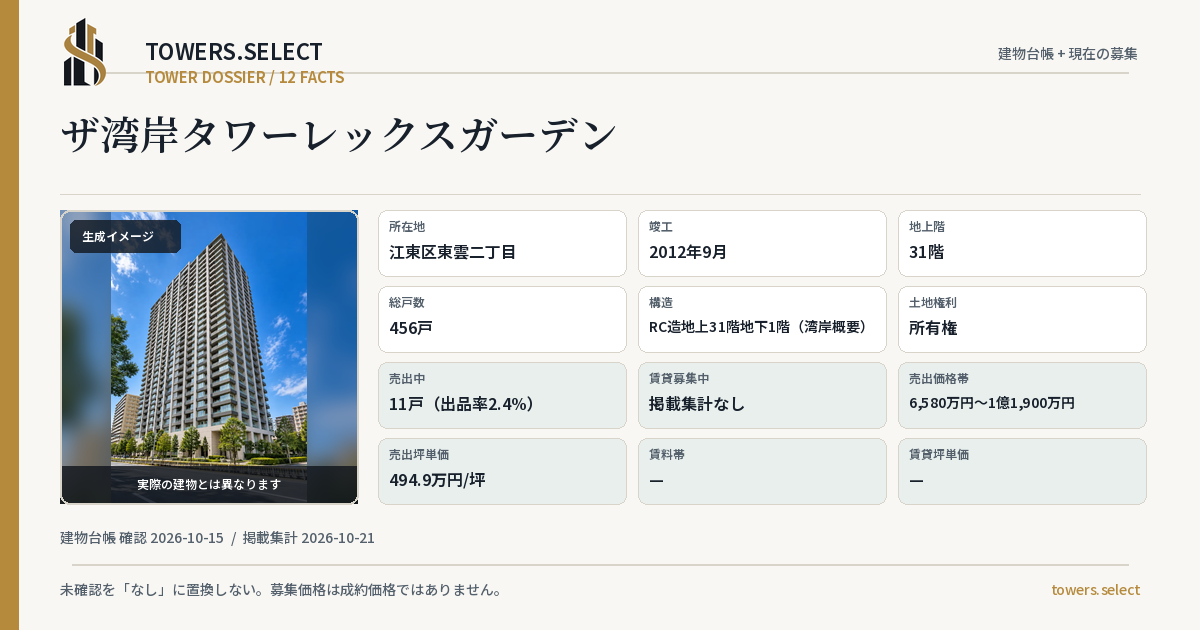The width and height of the screenshot is (1200, 630).
Task: Select the 賃貸坪単価 card
Action: (x=1022, y=471)
